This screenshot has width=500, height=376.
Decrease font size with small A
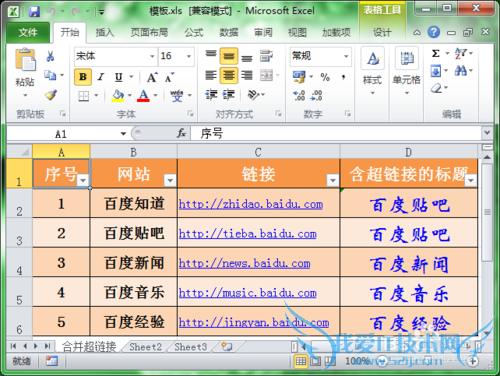(x=169, y=78)
